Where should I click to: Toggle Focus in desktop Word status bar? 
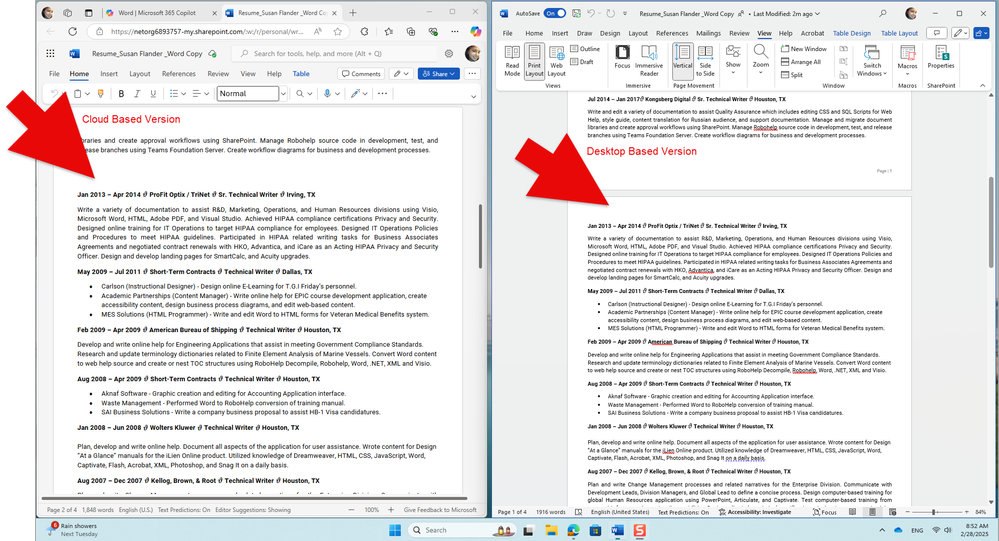coord(825,512)
